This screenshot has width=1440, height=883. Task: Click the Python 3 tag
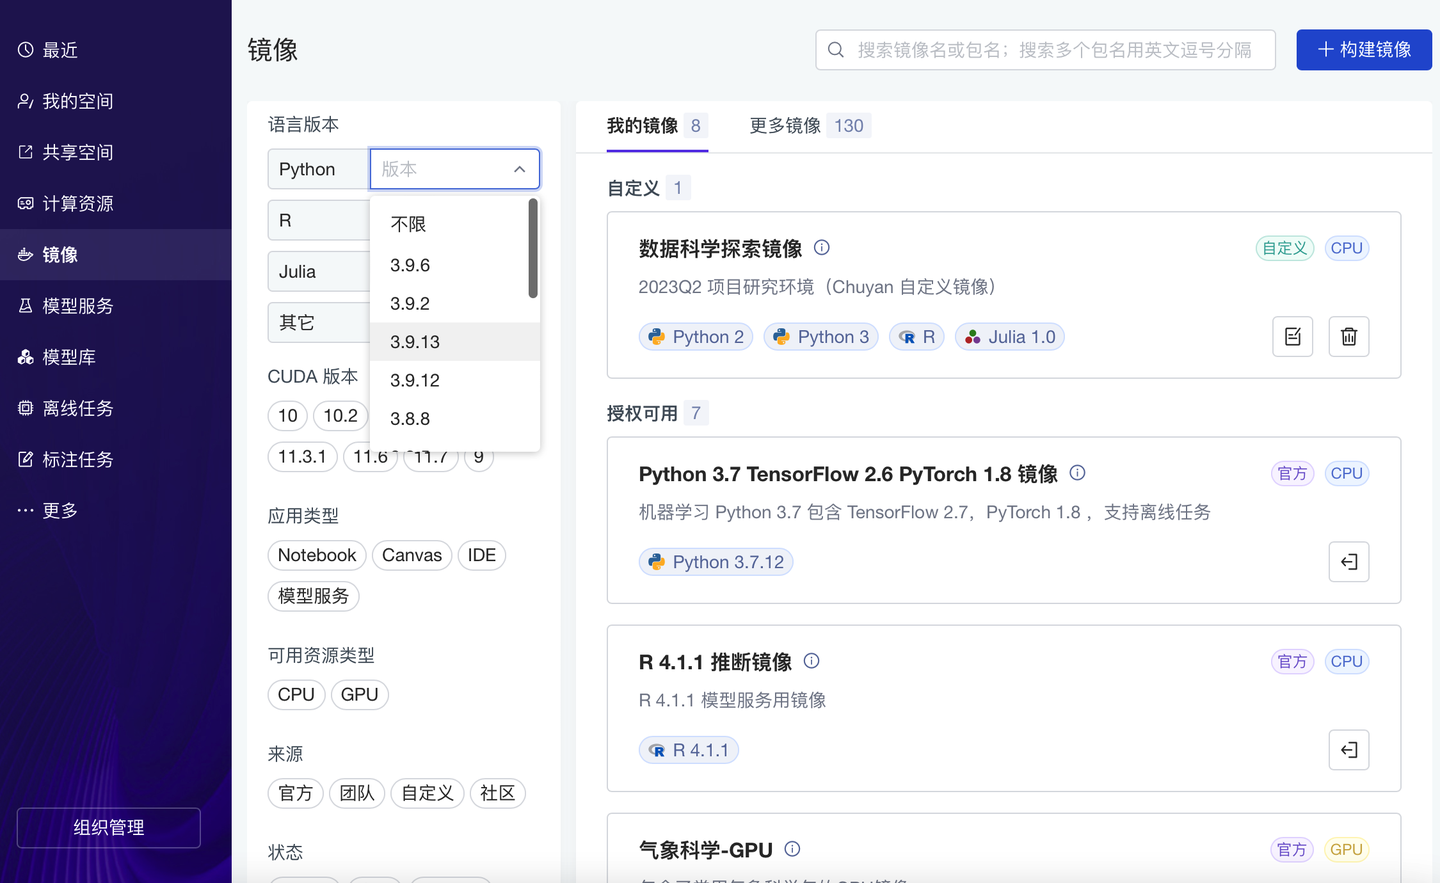pyautogui.click(x=821, y=337)
